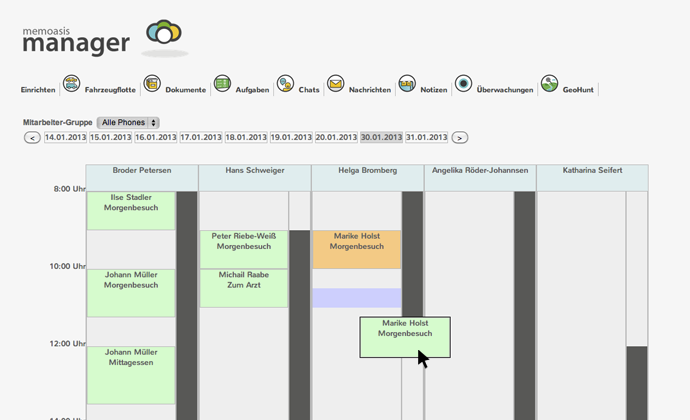
Task: Open the Fahrzeugflotte car icon
Action: coord(71,83)
